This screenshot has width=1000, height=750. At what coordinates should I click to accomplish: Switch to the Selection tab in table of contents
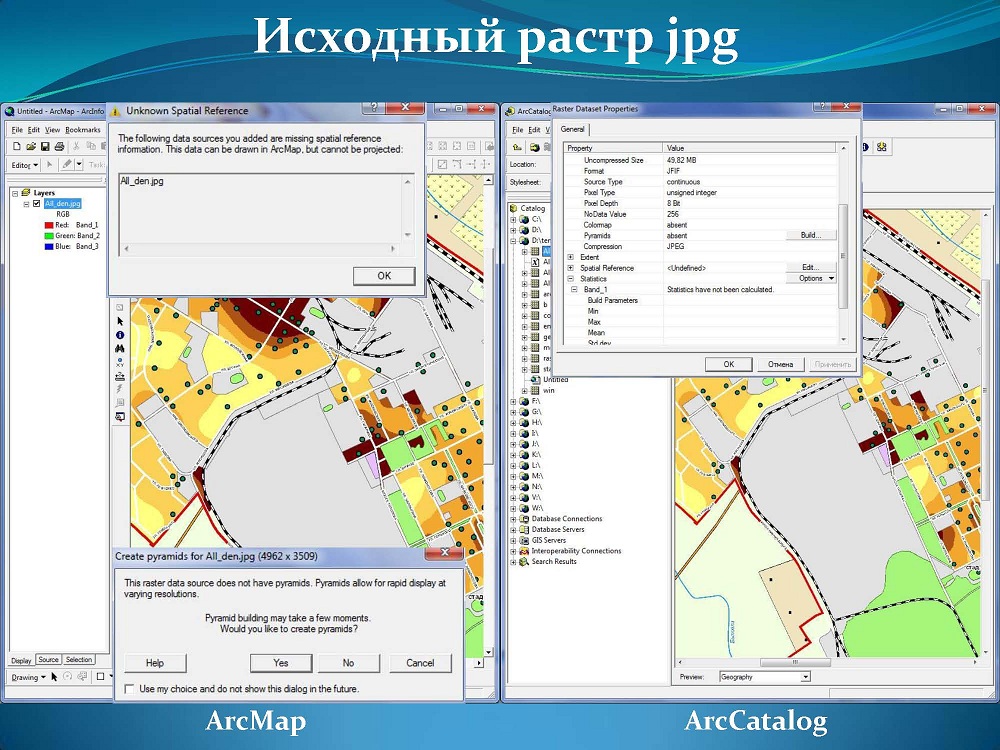click(x=78, y=660)
